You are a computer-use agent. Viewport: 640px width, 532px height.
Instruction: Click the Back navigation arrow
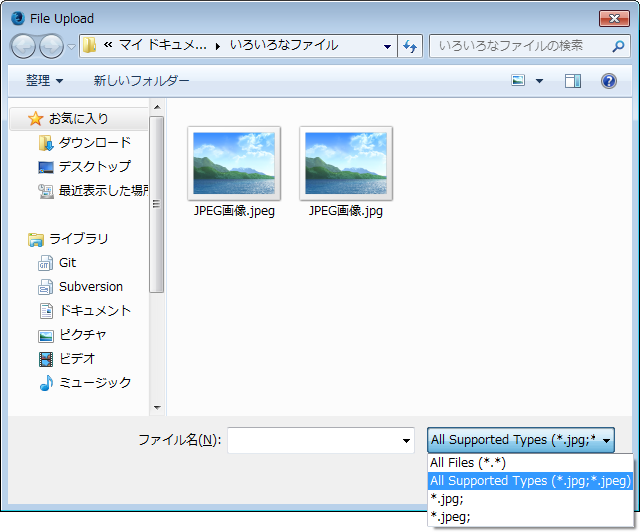[23, 46]
